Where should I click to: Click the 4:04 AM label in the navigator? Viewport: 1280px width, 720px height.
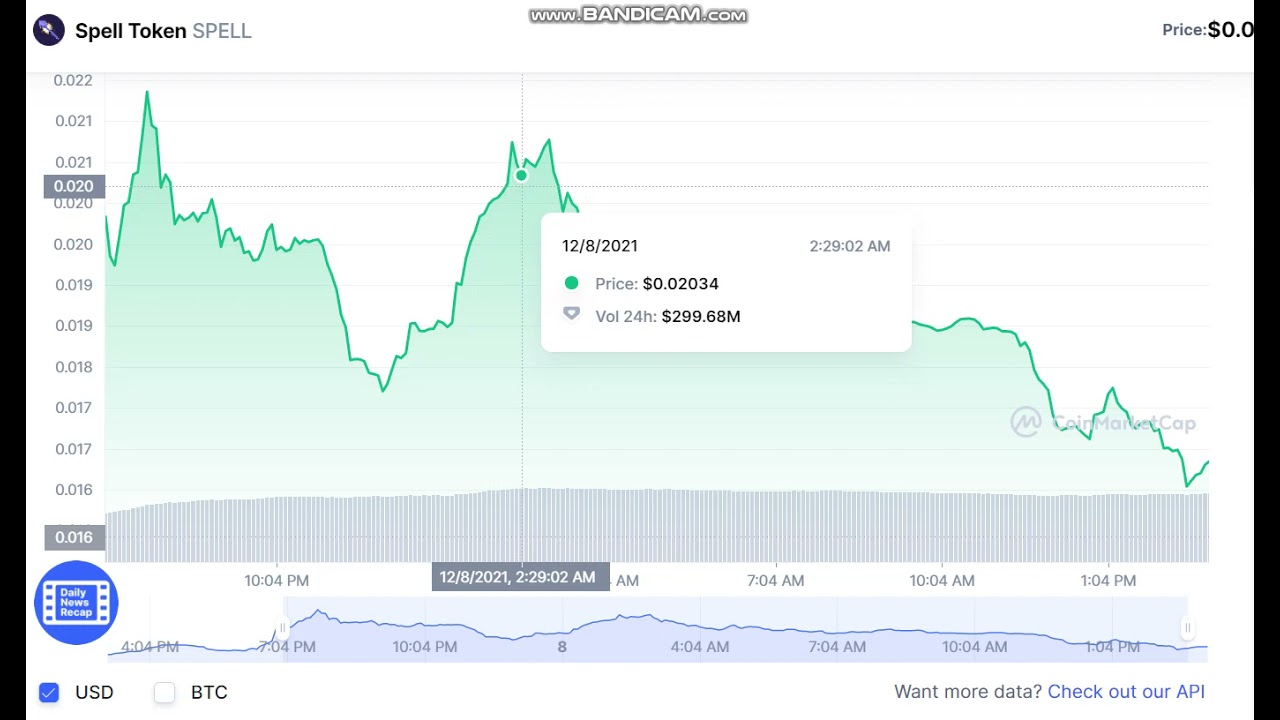click(x=700, y=647)
